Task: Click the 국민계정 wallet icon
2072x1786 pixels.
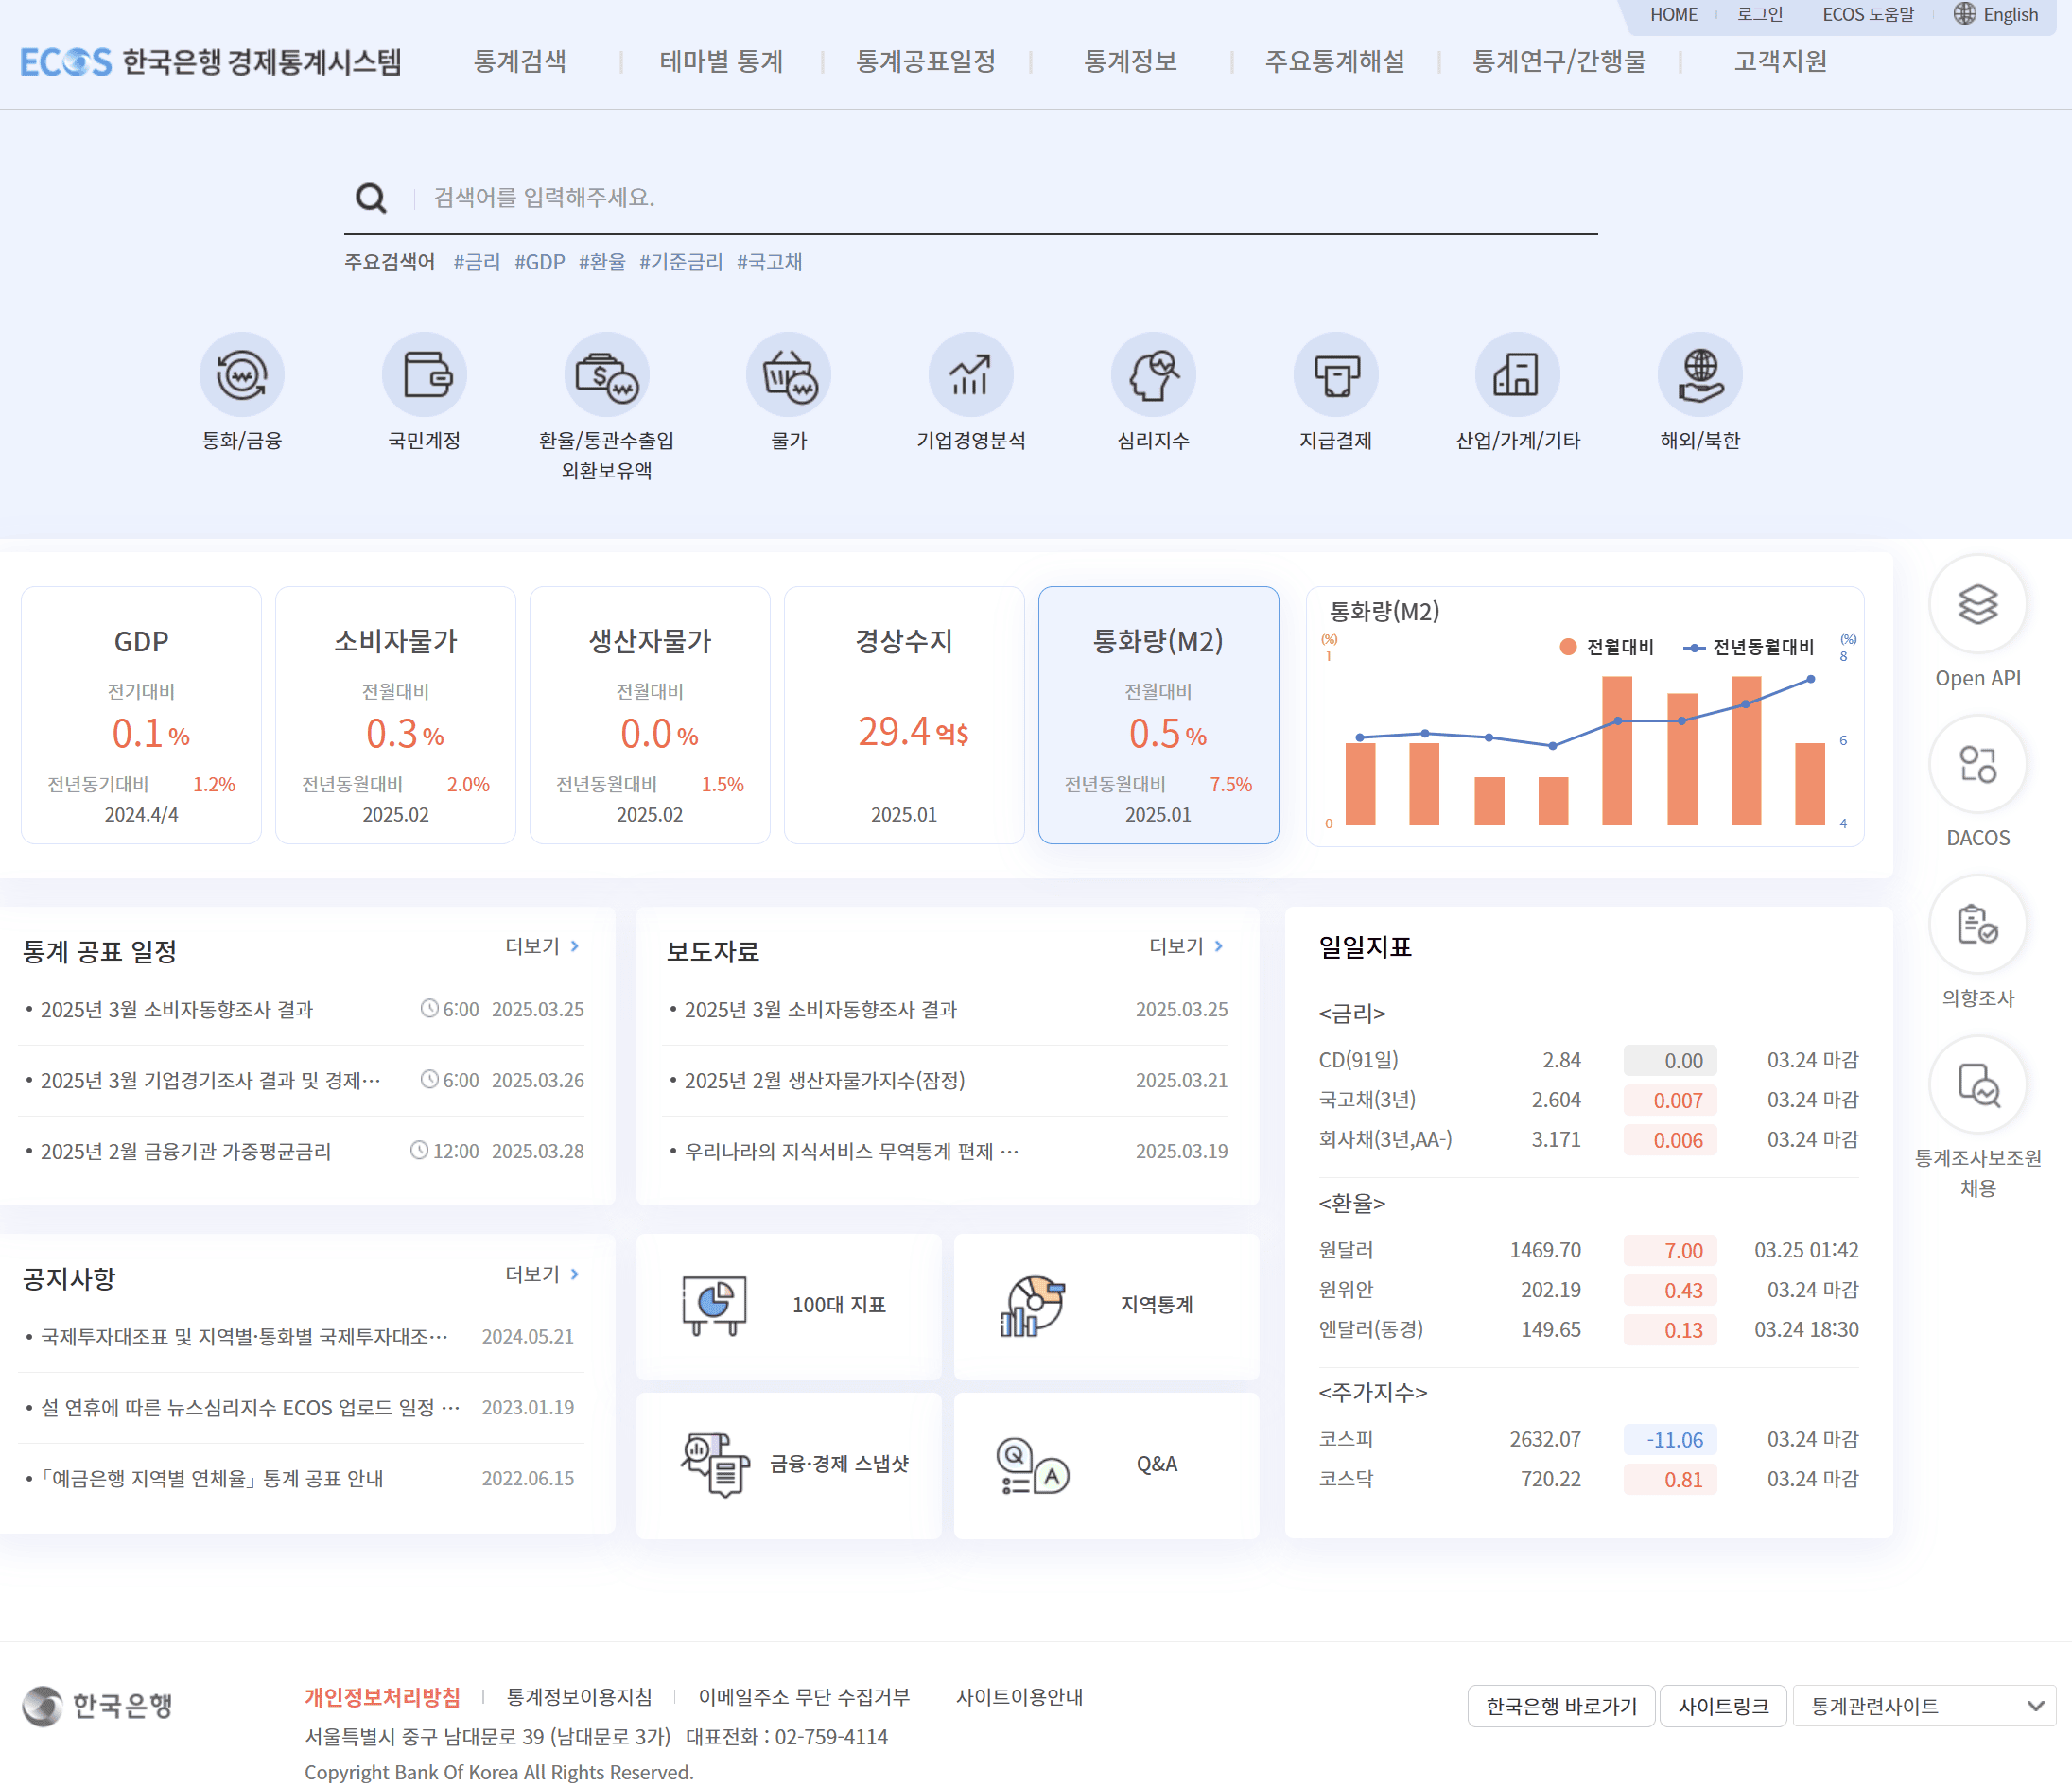Action: coord(424,375)
